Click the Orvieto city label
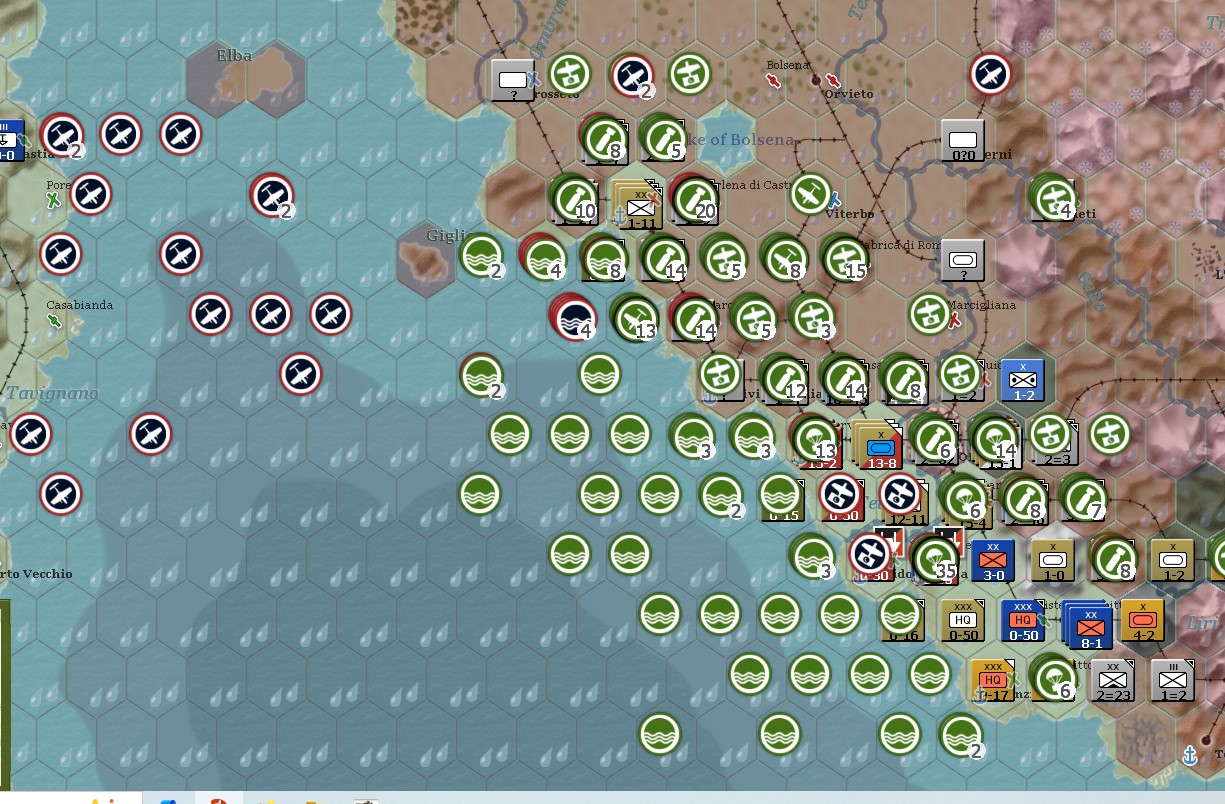The height and width of the screenshot is (804, 1225). [x=847, y=94]
